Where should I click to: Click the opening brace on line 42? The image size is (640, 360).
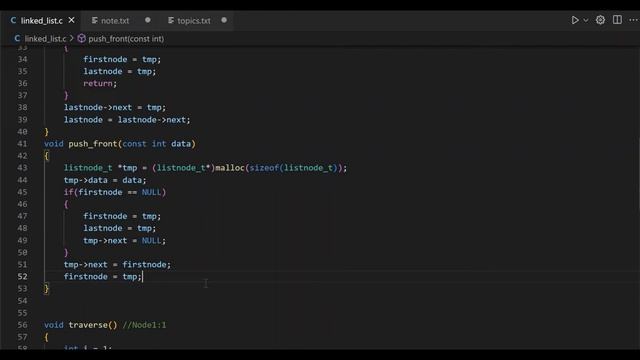47,156
